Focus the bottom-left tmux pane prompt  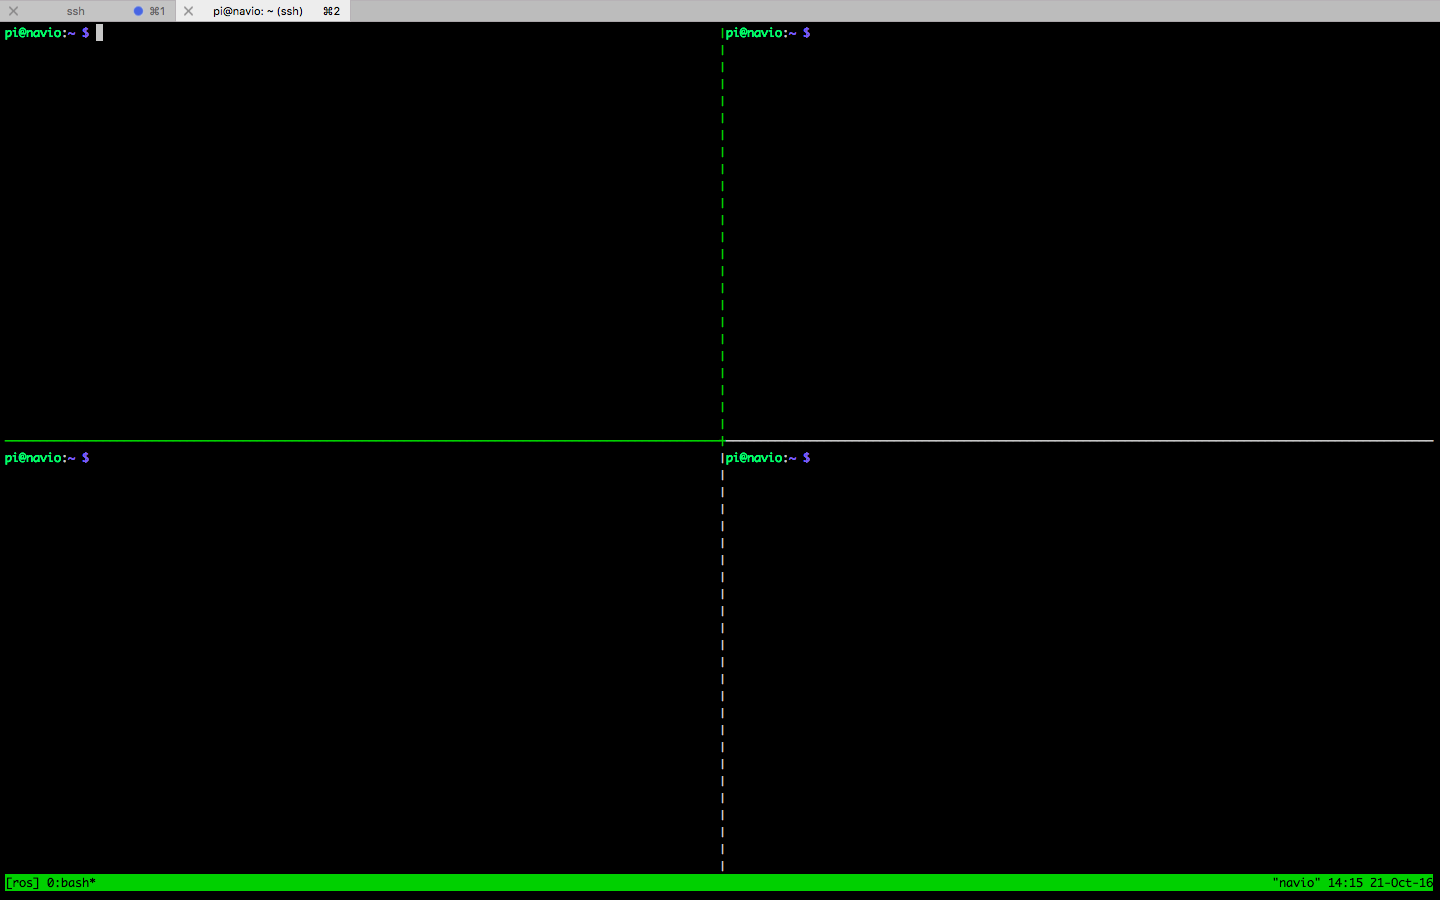coord(47,458)
